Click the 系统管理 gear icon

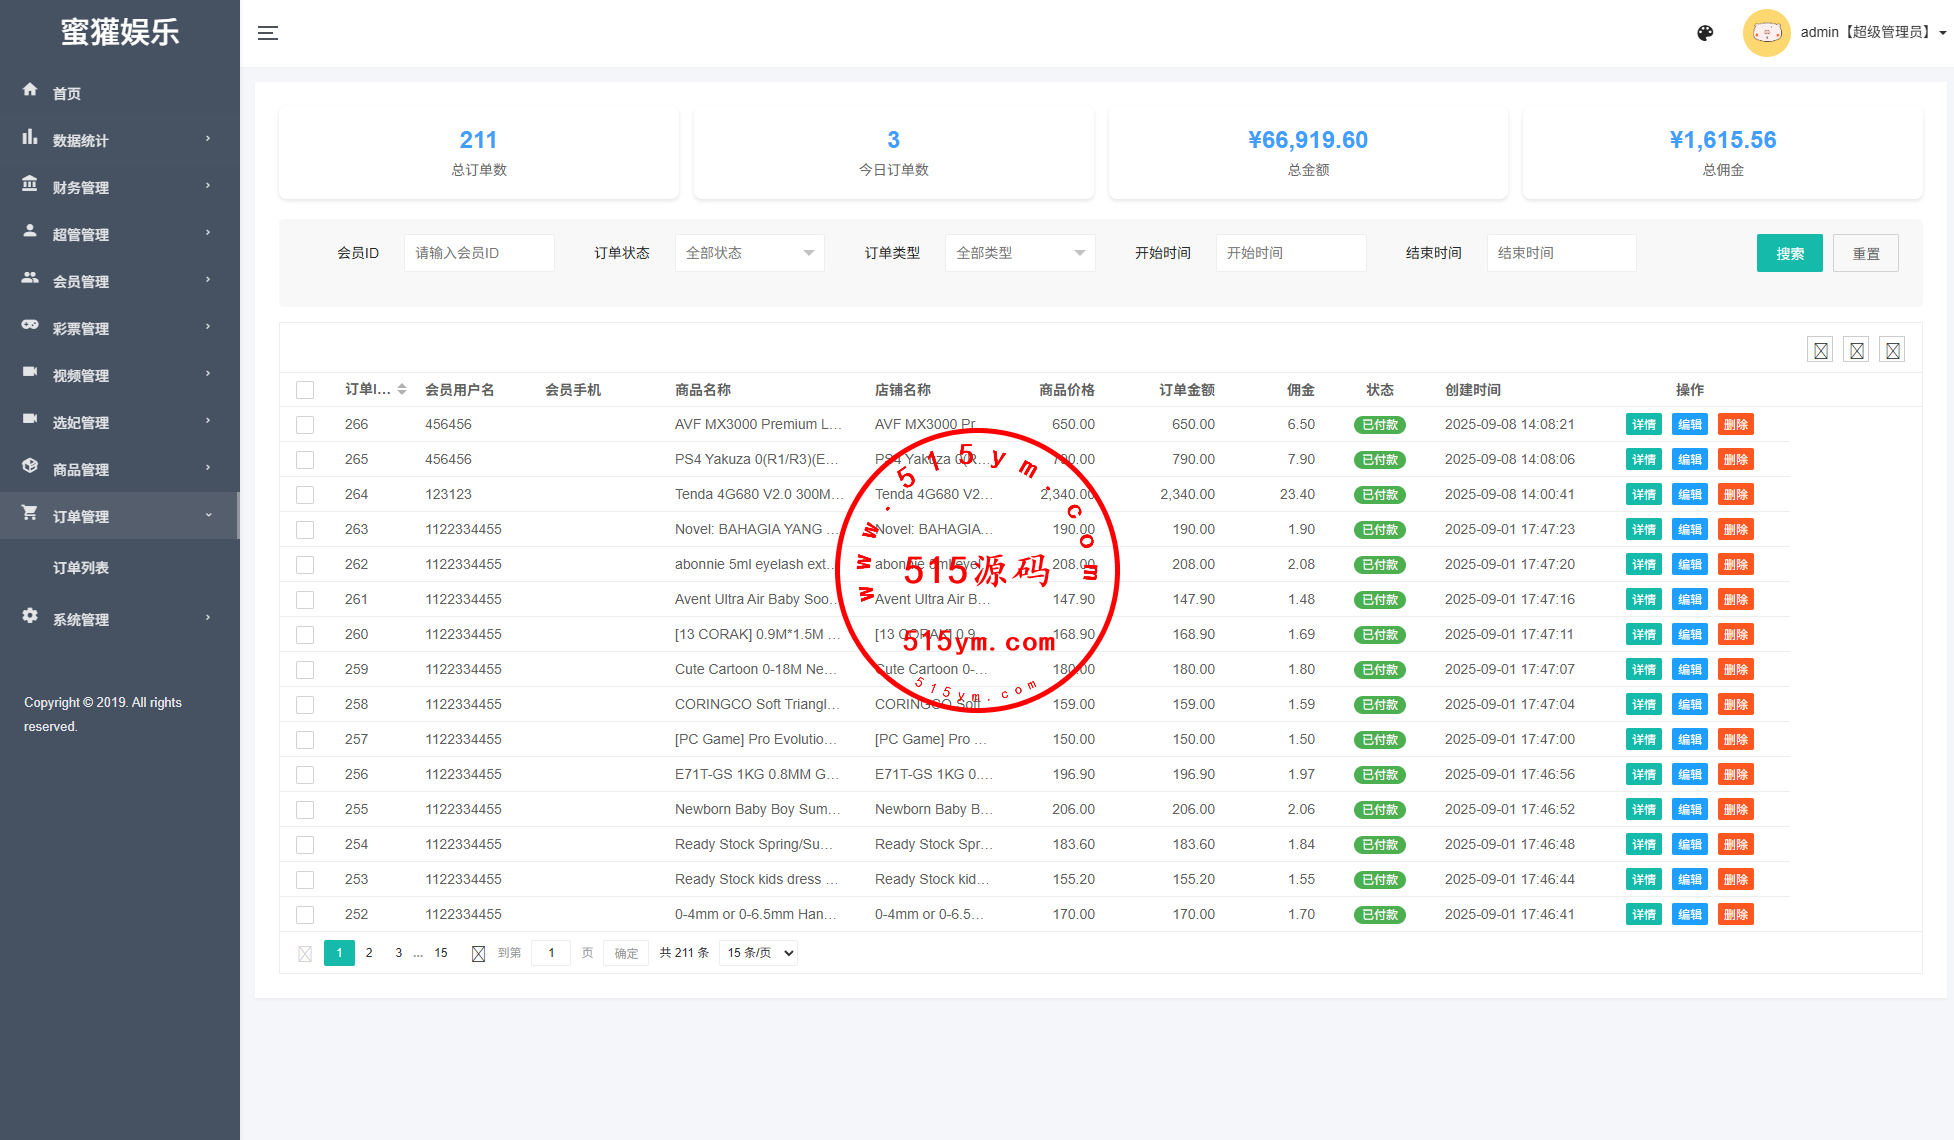pos(30,616)
